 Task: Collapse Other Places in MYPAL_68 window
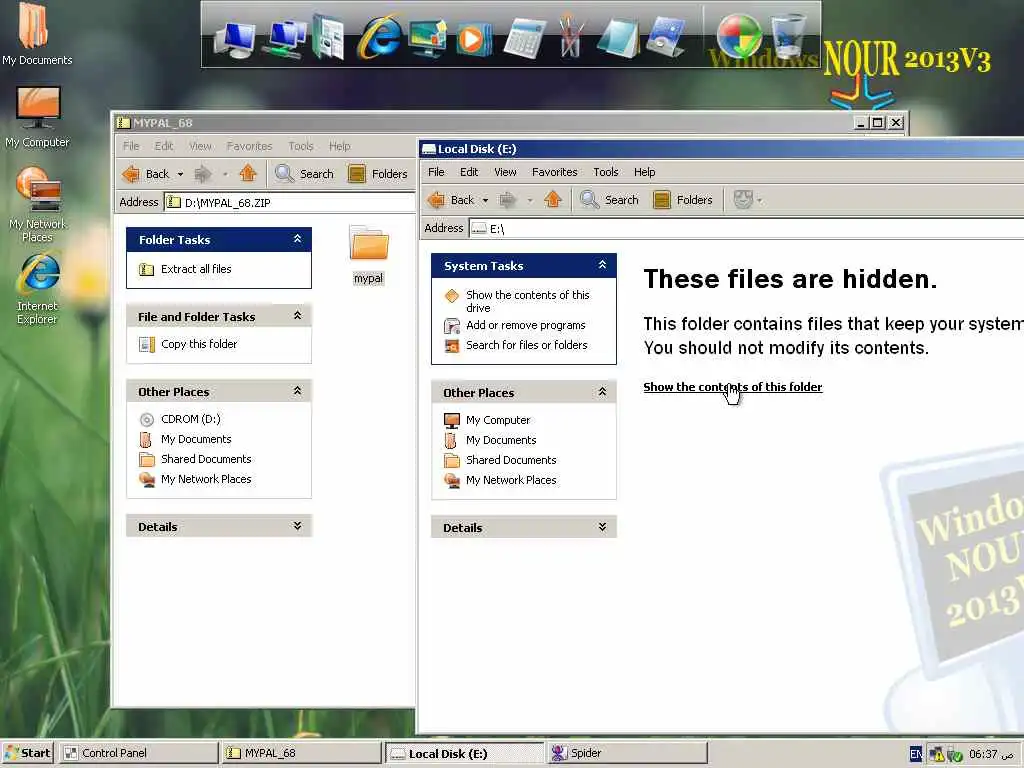click(x=297, y=391)
